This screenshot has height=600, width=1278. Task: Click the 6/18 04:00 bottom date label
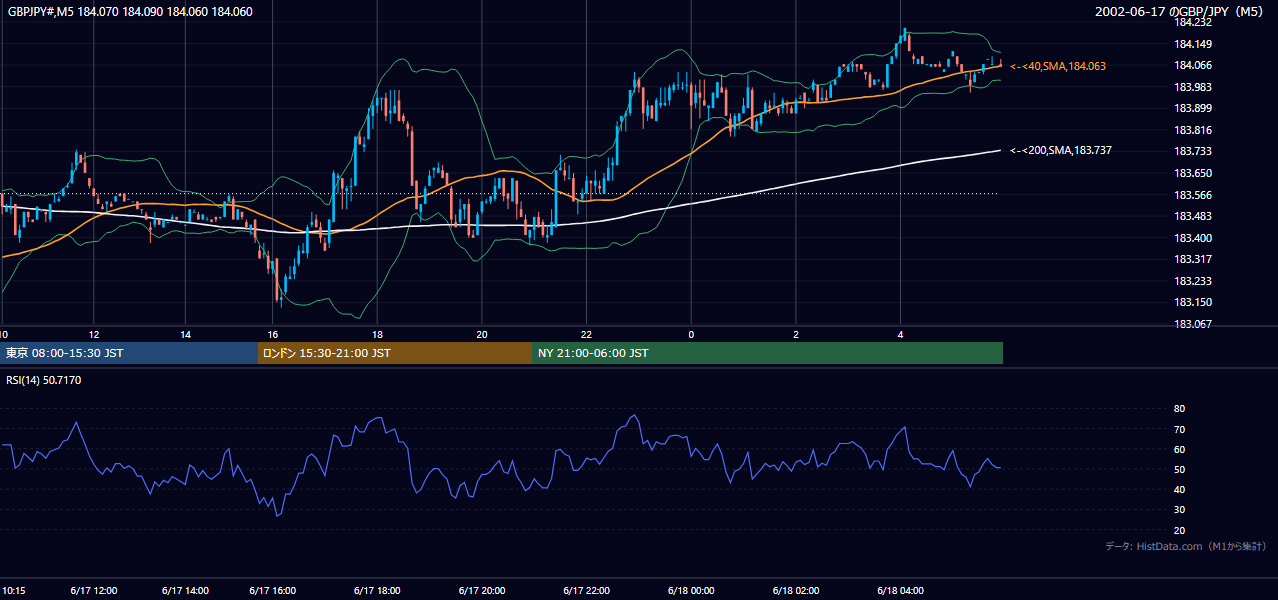click(900, 590)
